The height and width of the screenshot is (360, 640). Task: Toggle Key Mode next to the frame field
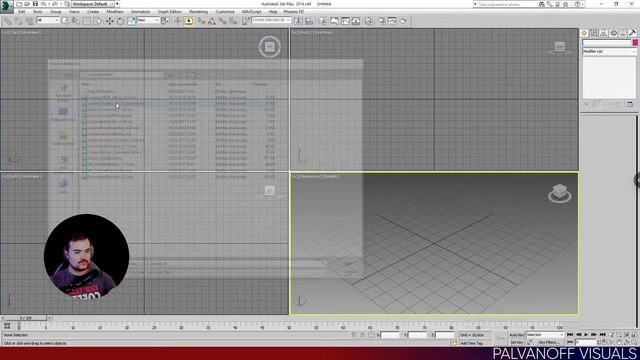[x=570, y=342]
